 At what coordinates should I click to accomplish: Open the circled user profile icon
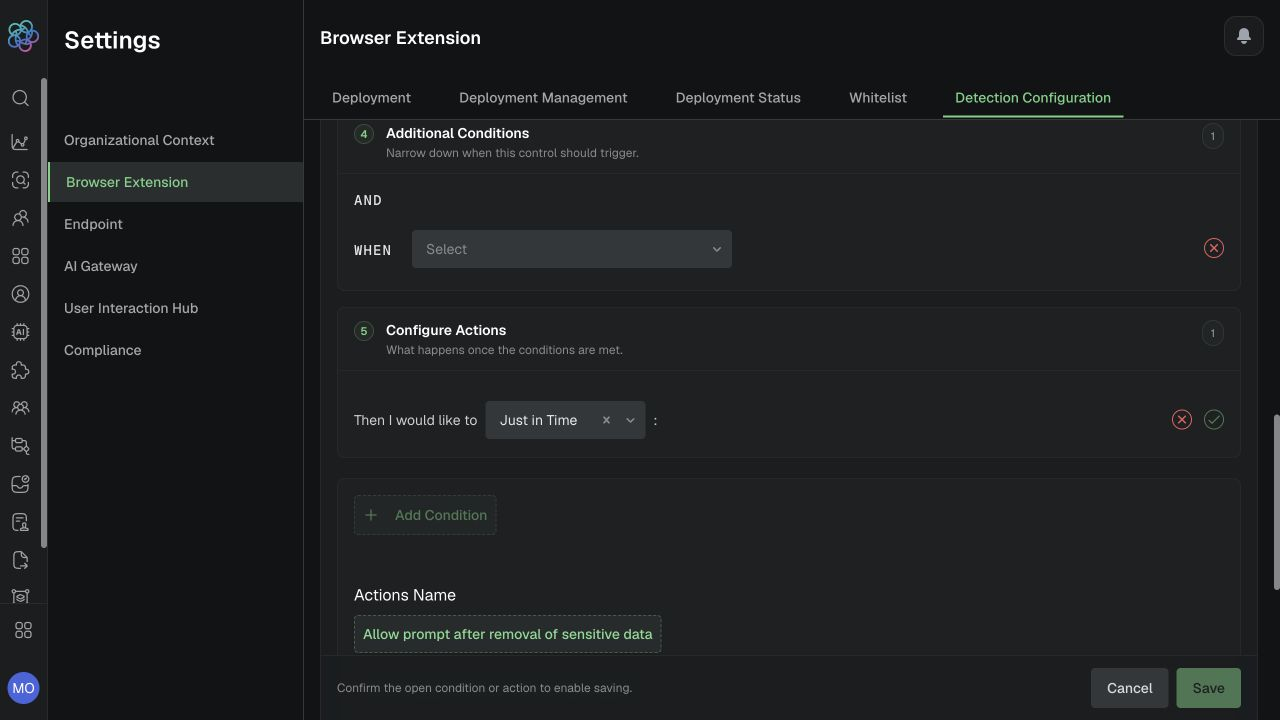click(20, 294)
